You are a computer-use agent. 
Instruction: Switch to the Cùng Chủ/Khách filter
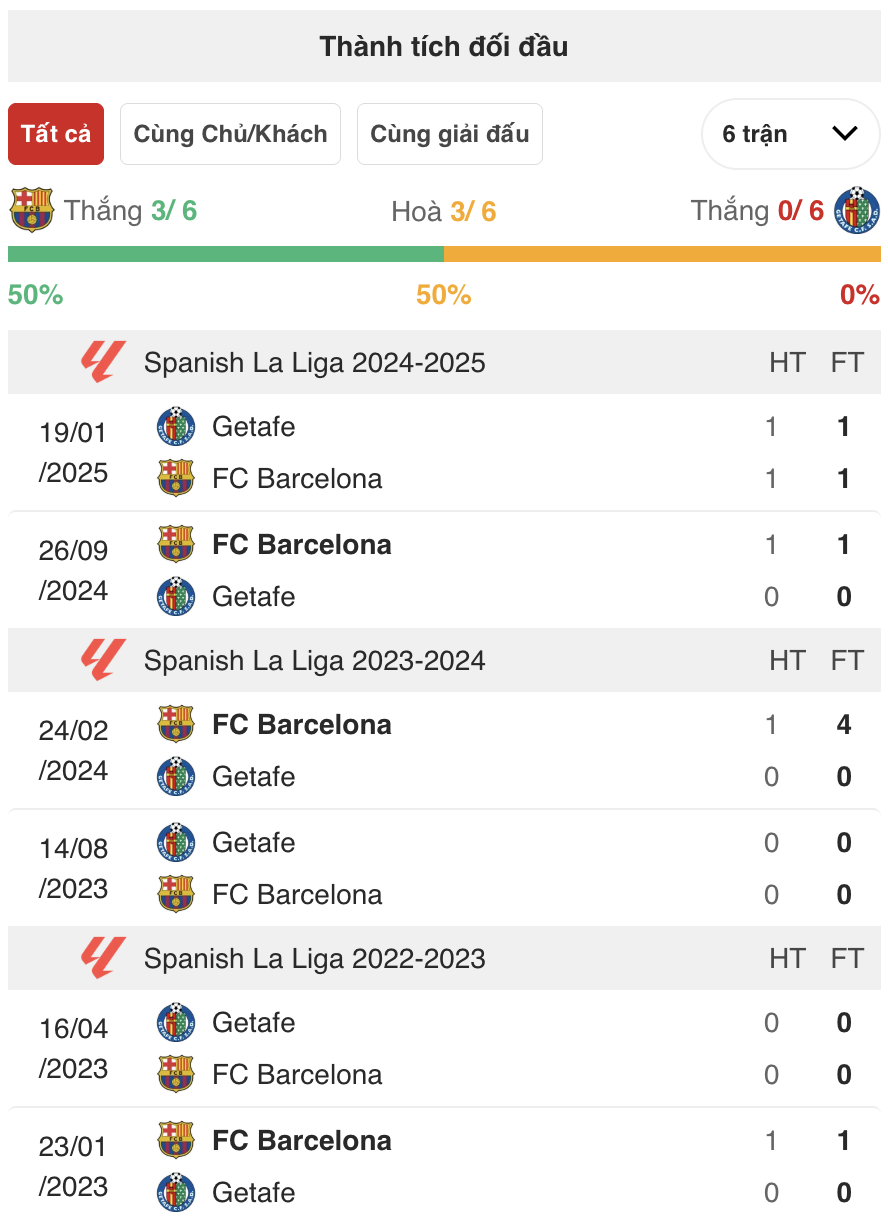pyautogui.click(x=230, y=134)
